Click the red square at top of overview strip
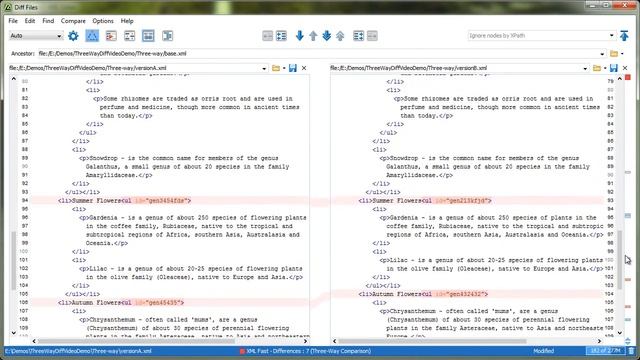This screenshot has width=640, height=360. coord(628,77)
